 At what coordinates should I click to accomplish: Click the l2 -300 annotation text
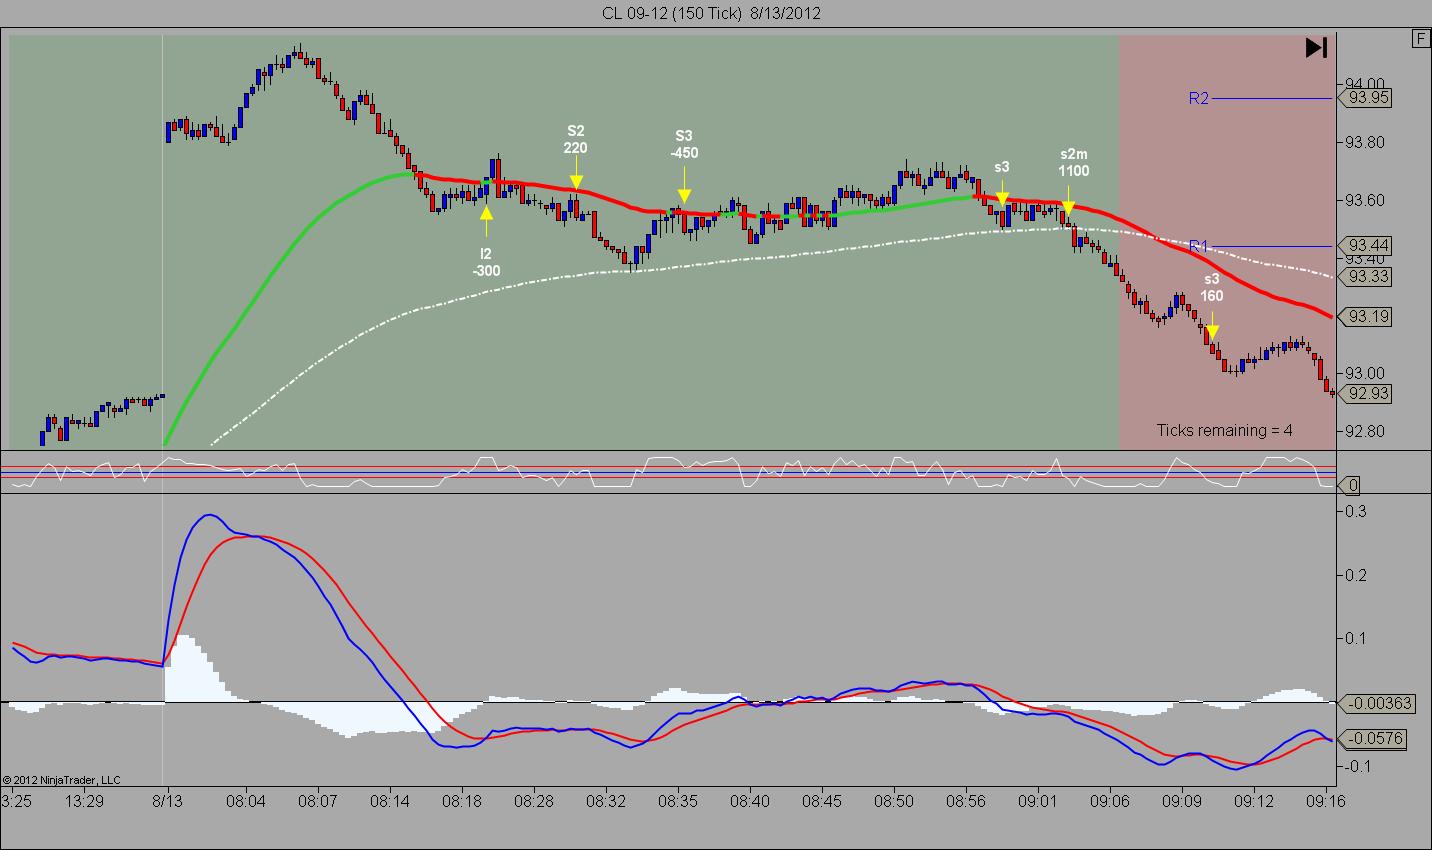coord(487,262)
